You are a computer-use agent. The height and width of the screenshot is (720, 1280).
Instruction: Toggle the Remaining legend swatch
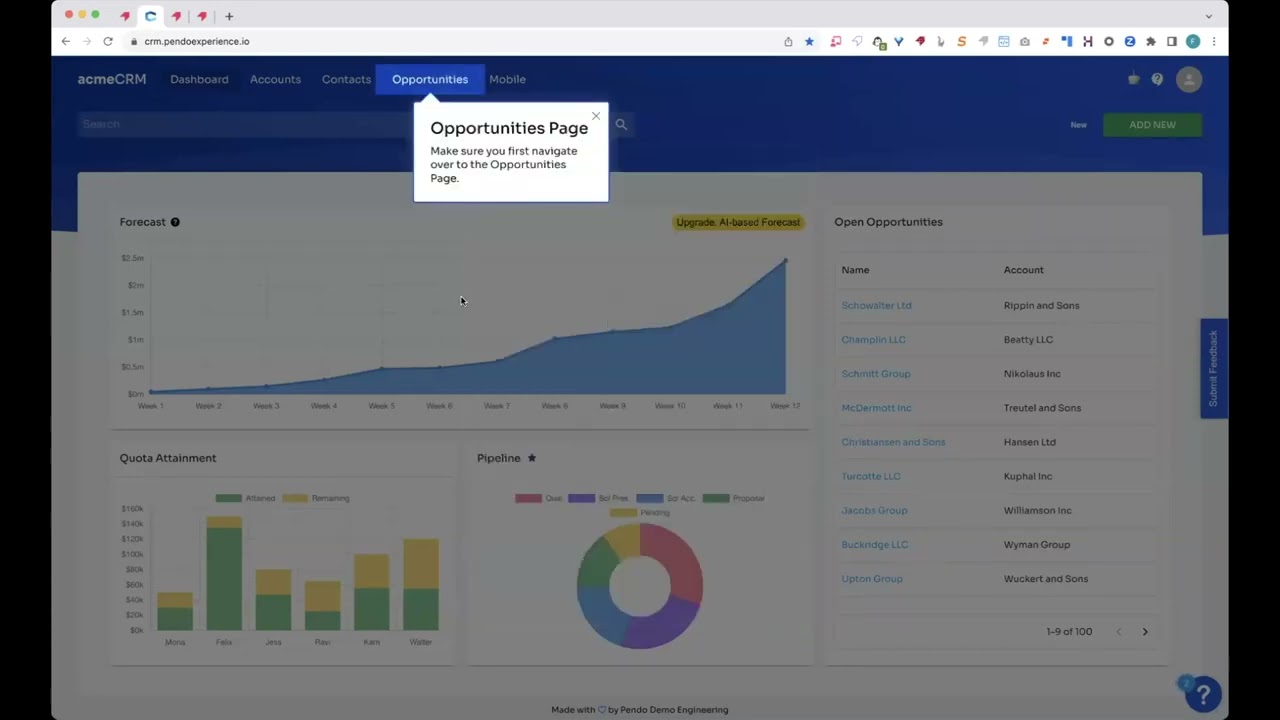coord(294,498)
